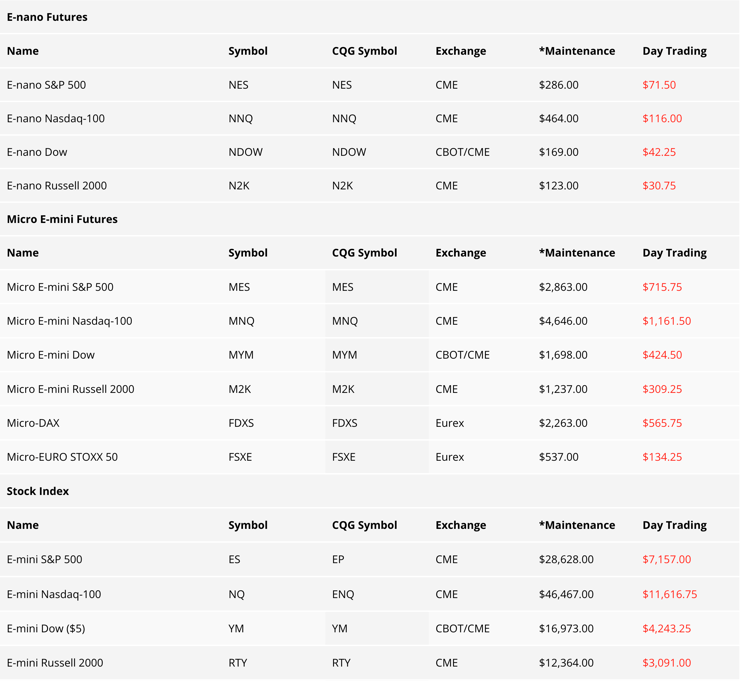Screen dimensions: 740x681
Task: Click the E-mini Russell 2000 name cell
Action: tap(55, 663)
